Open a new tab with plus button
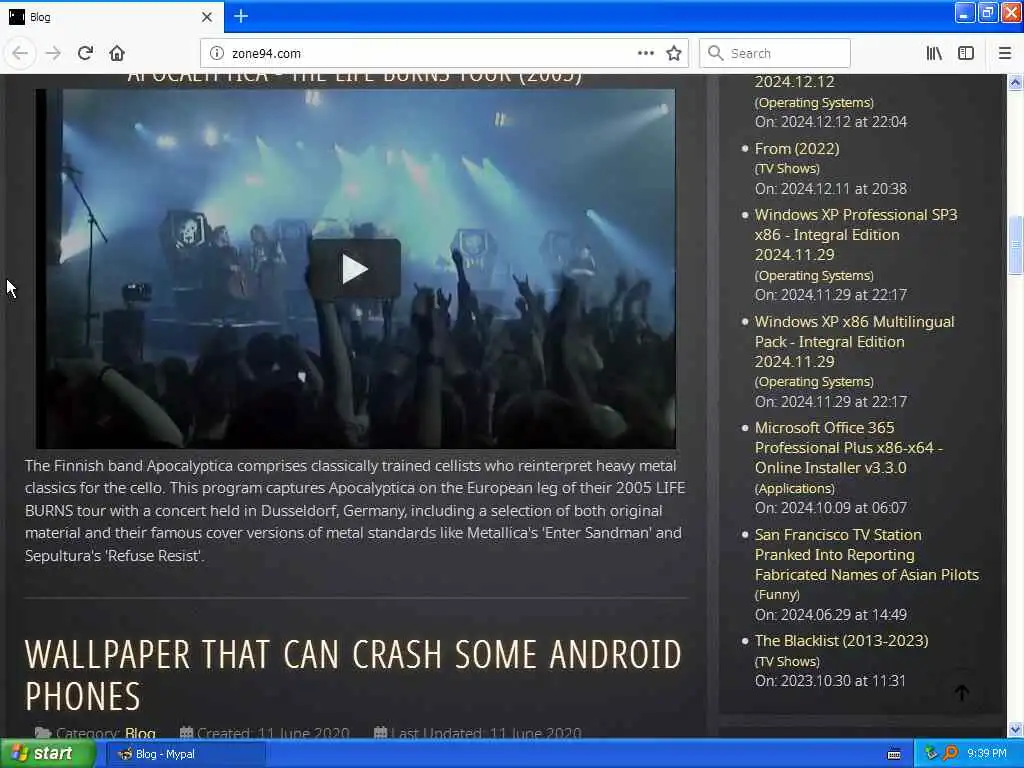This screenshot has height=768, width=1024. tap(240, 16)
